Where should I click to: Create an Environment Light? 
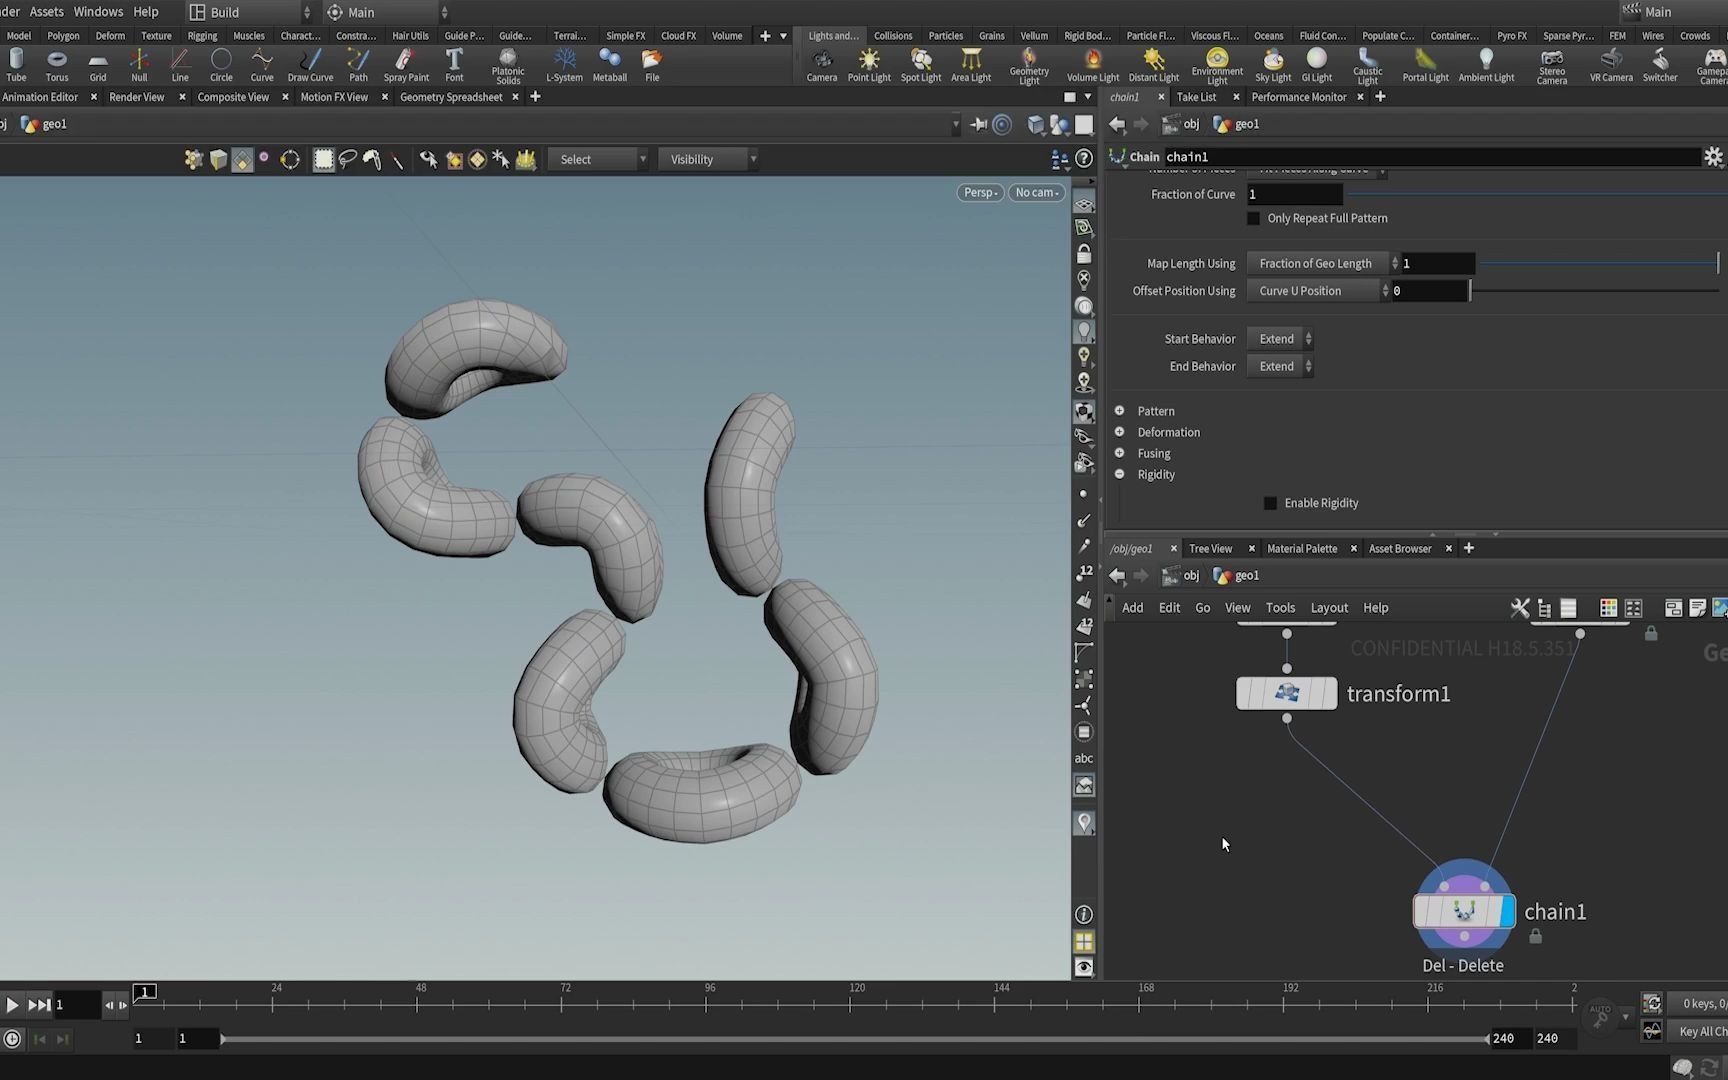click(1216, 64)
